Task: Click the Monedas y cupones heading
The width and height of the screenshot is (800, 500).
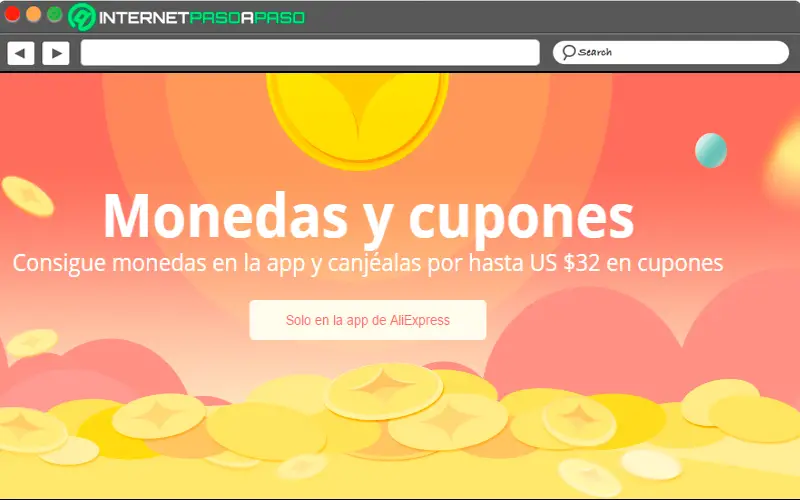Action: [x=368, y=217]
